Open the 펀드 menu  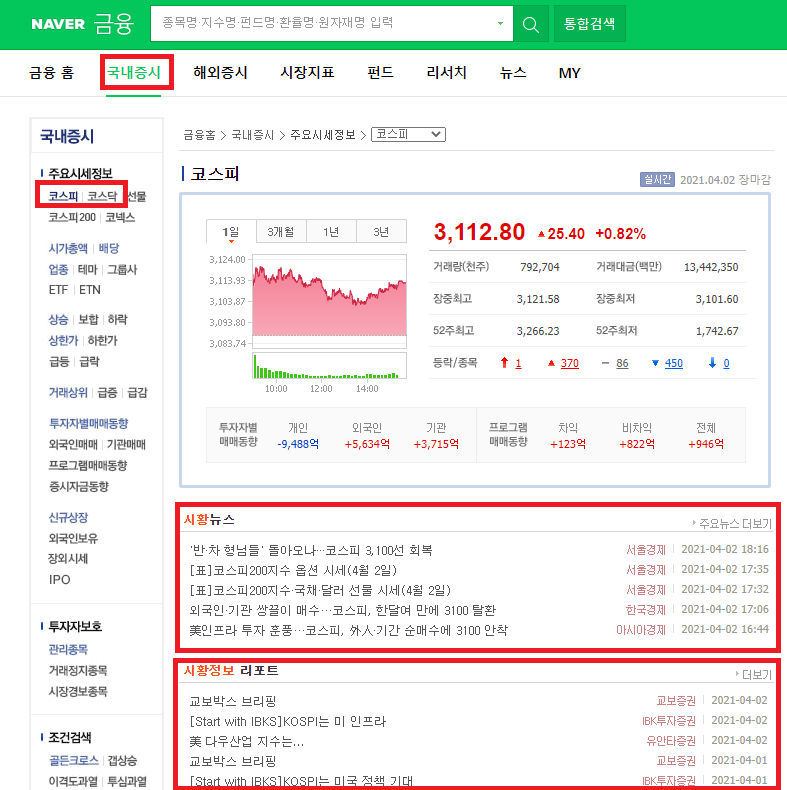tap(380, 73)
